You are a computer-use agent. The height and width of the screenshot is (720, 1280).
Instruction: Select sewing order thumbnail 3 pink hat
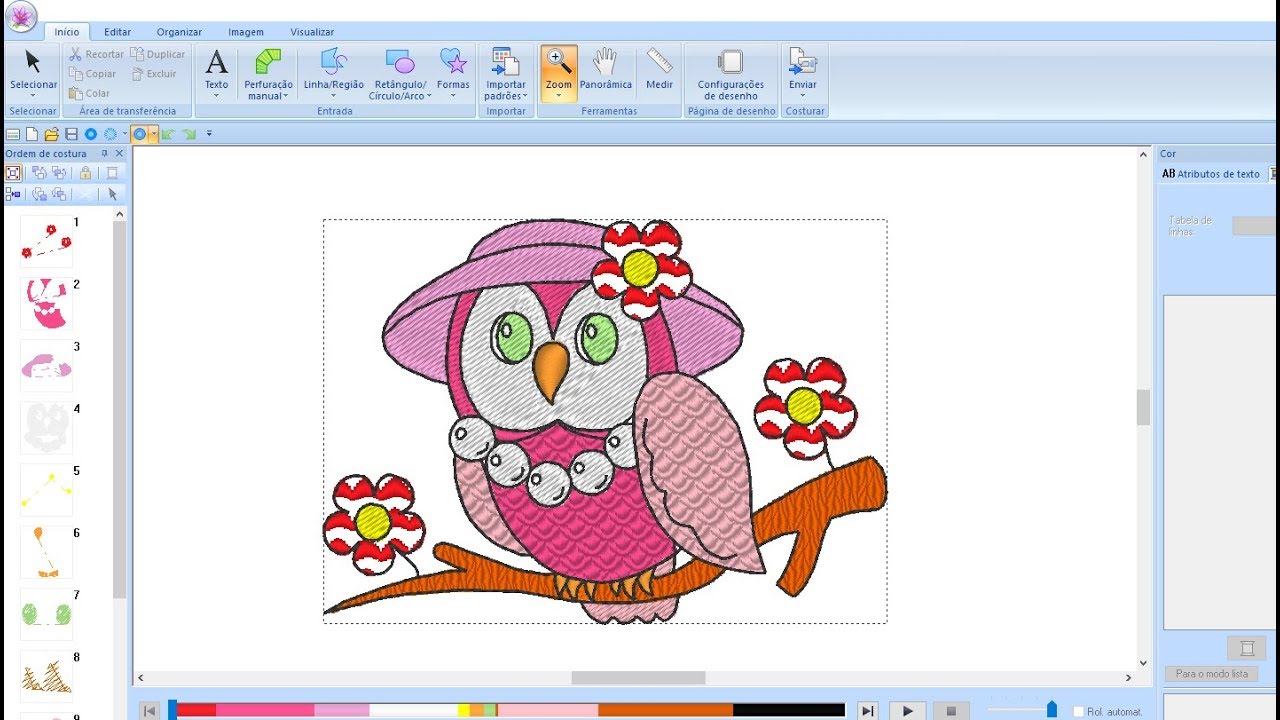46,366
